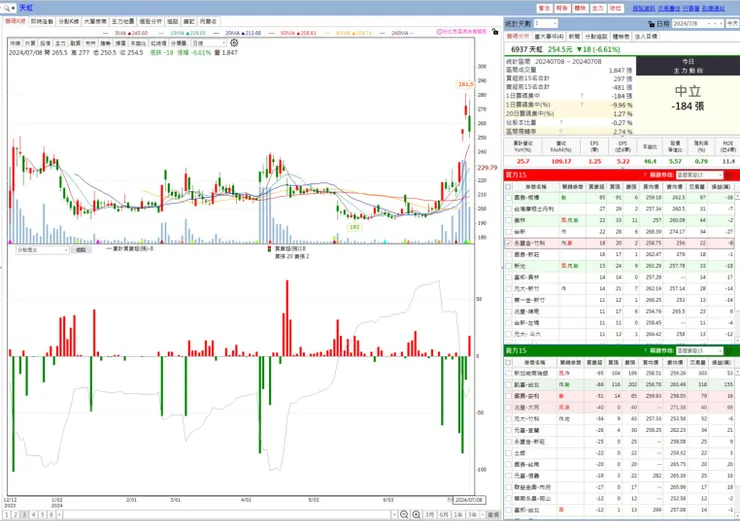Open the 關鍵券商 dropdown in 買方15 header
The image size is (740, 521).
click(x=699, y=175)
